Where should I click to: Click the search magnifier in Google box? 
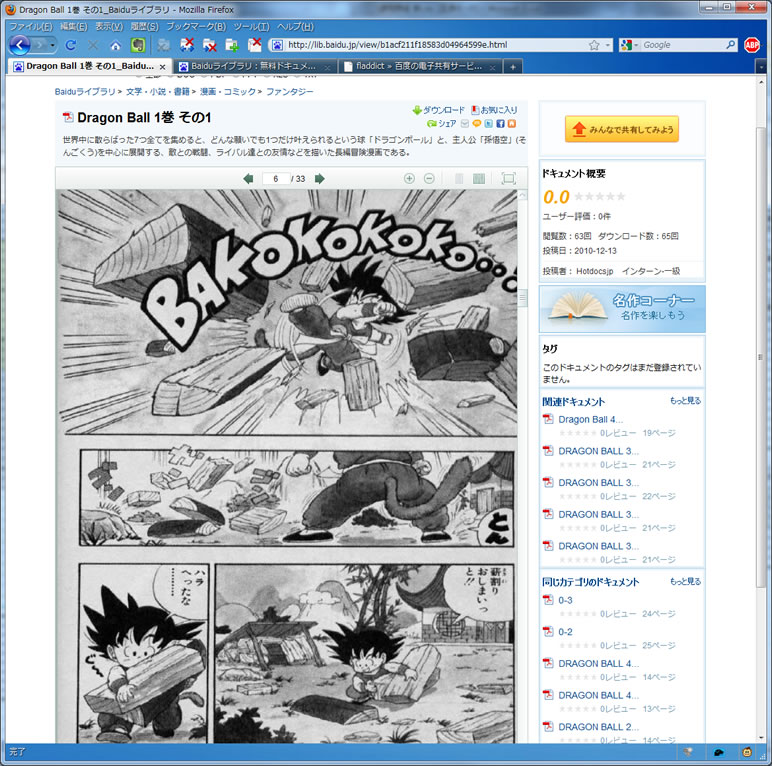point(731,45)
